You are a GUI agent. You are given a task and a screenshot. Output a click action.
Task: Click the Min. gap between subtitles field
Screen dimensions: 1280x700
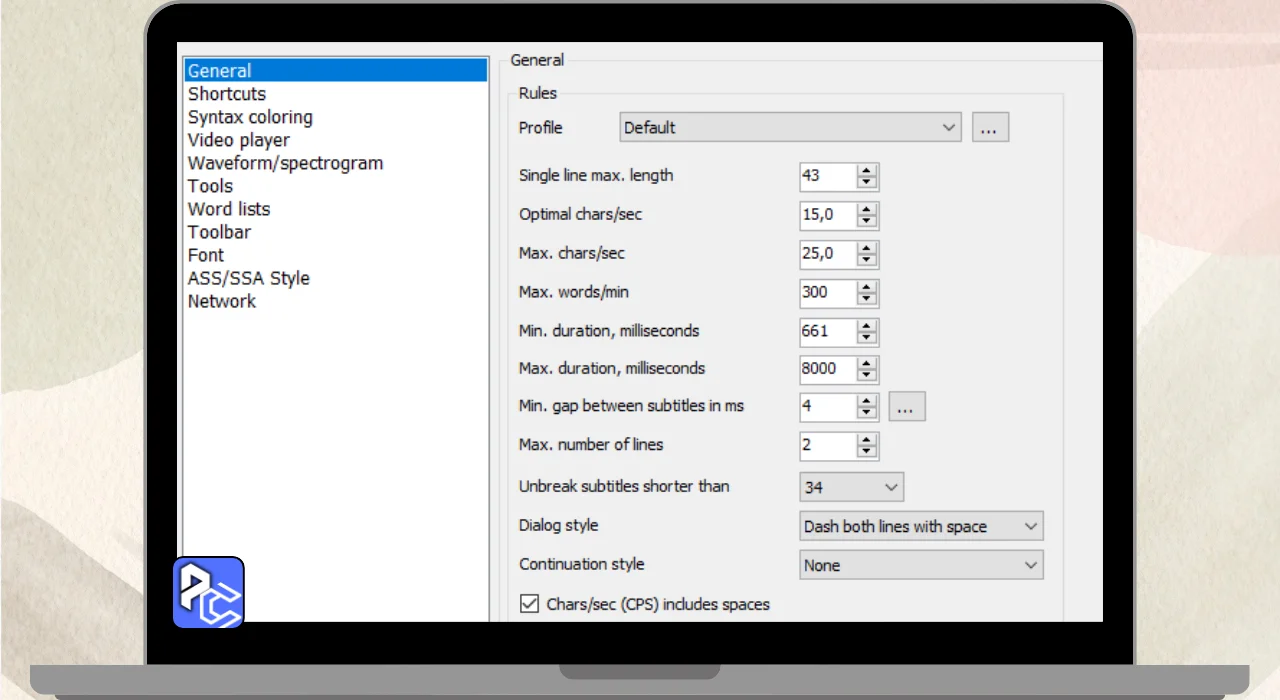(828, 407)
